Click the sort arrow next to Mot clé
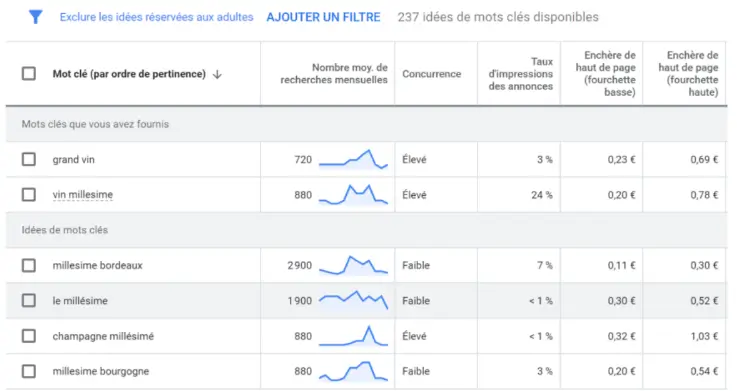This screenshot has width=737, height=391. coord(217,74)
